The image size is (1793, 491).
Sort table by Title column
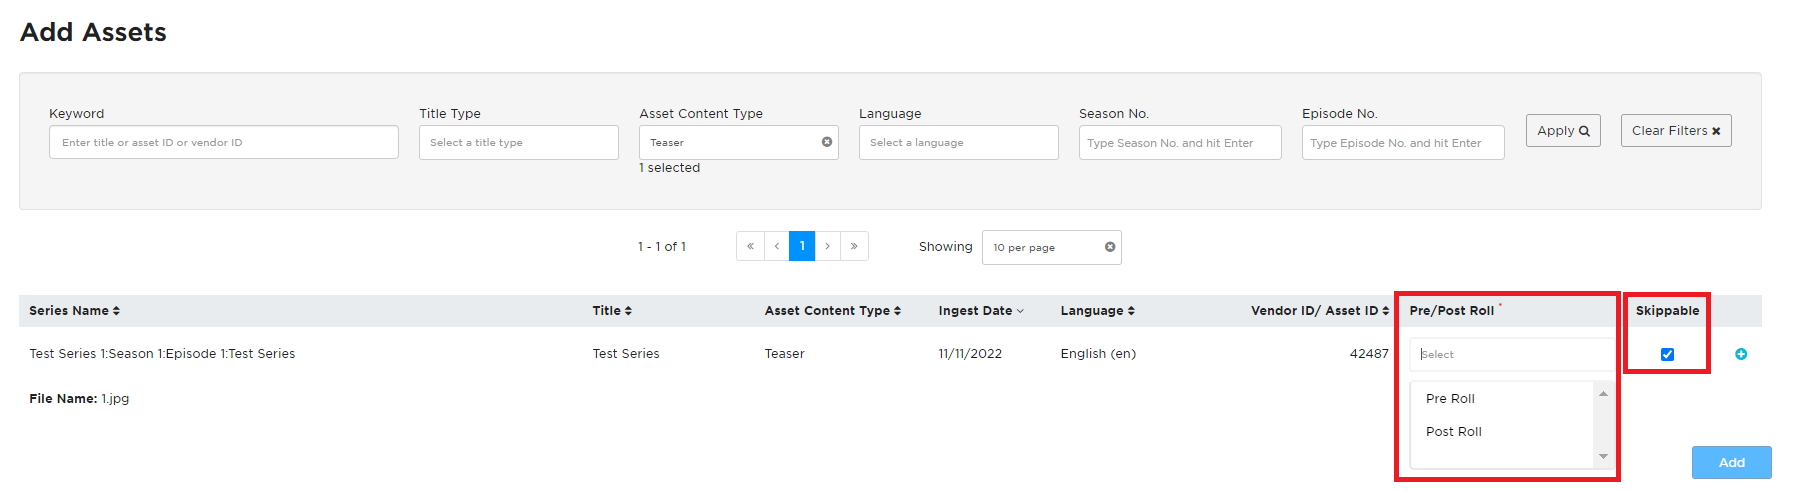coord(612,311)
